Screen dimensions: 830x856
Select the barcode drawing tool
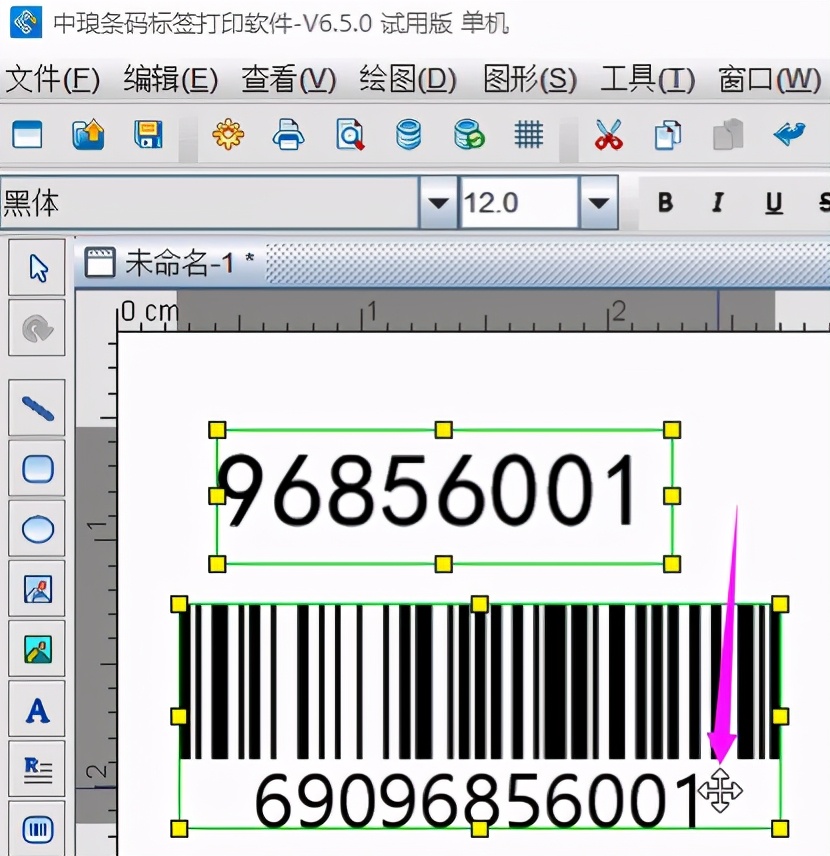[37, 829]
